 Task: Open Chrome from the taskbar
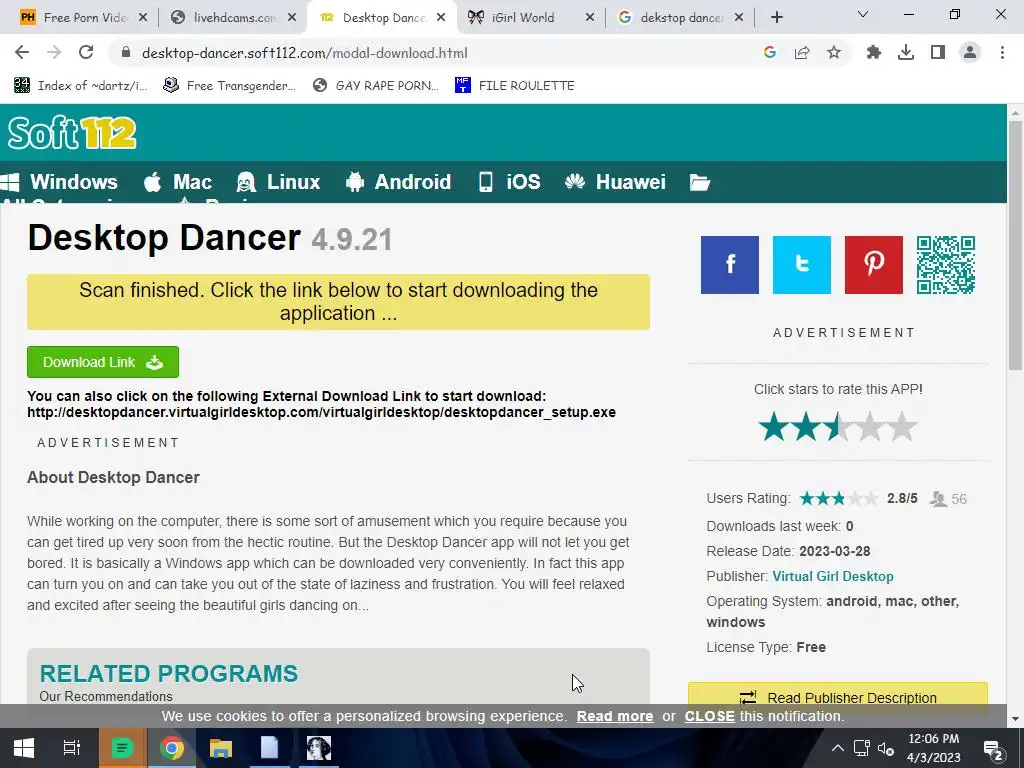click(x=171, y=748)
